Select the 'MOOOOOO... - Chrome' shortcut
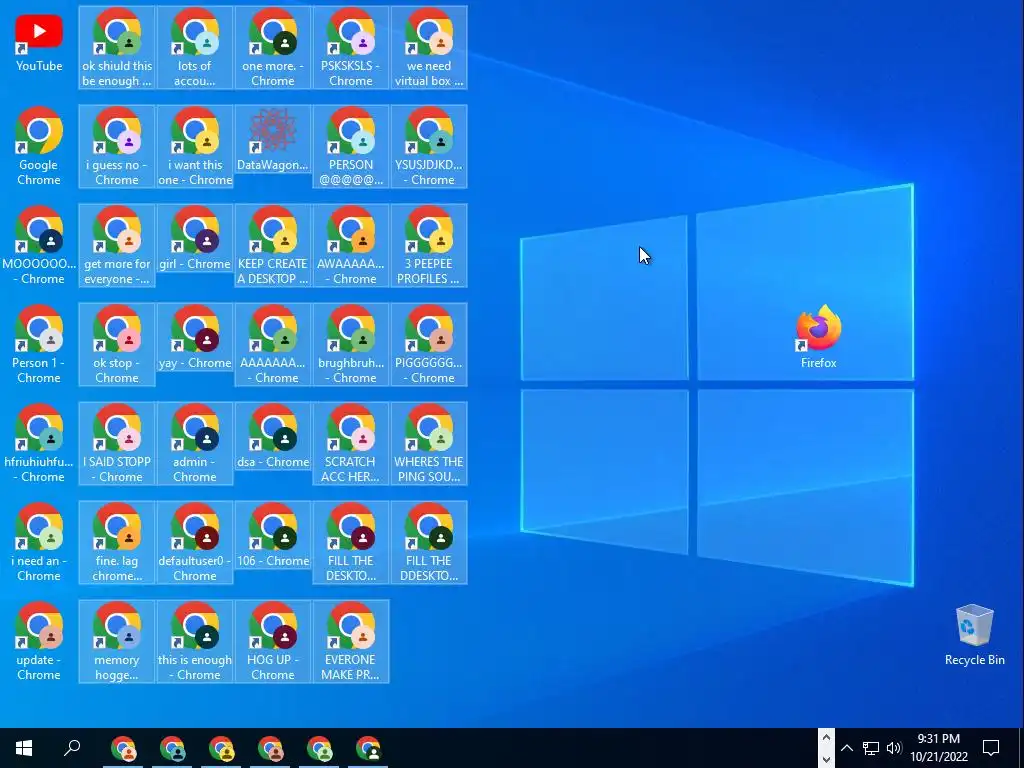This screenshot has width=1024, height=768. pos(39,246)
